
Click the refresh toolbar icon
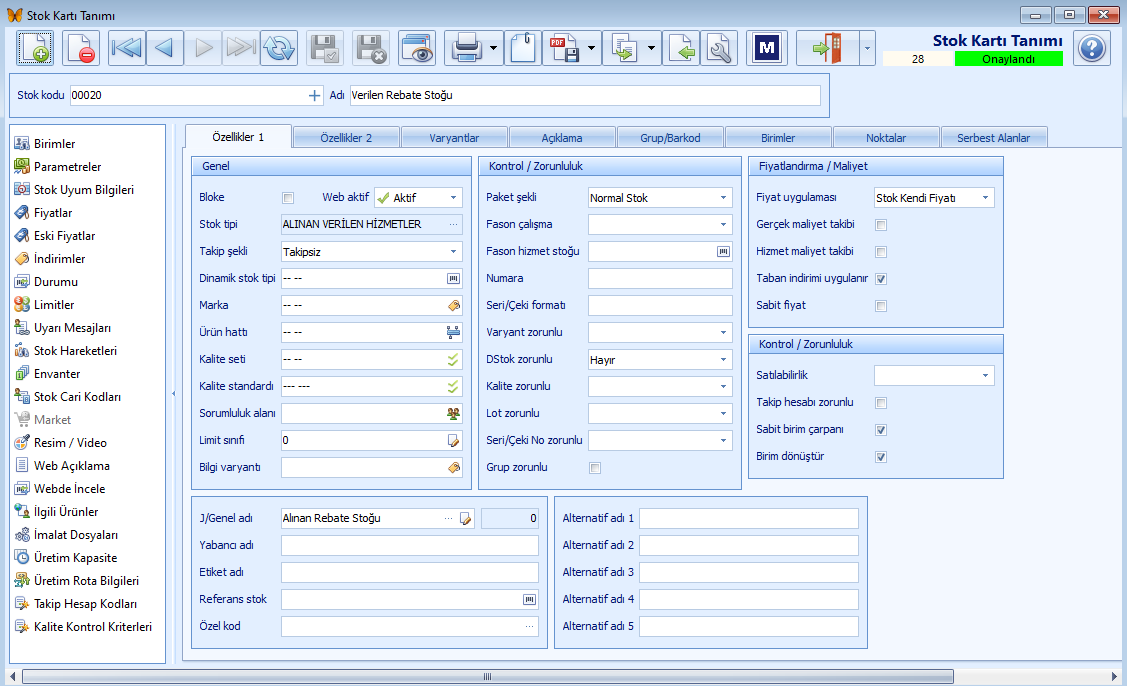coord(279,48)
